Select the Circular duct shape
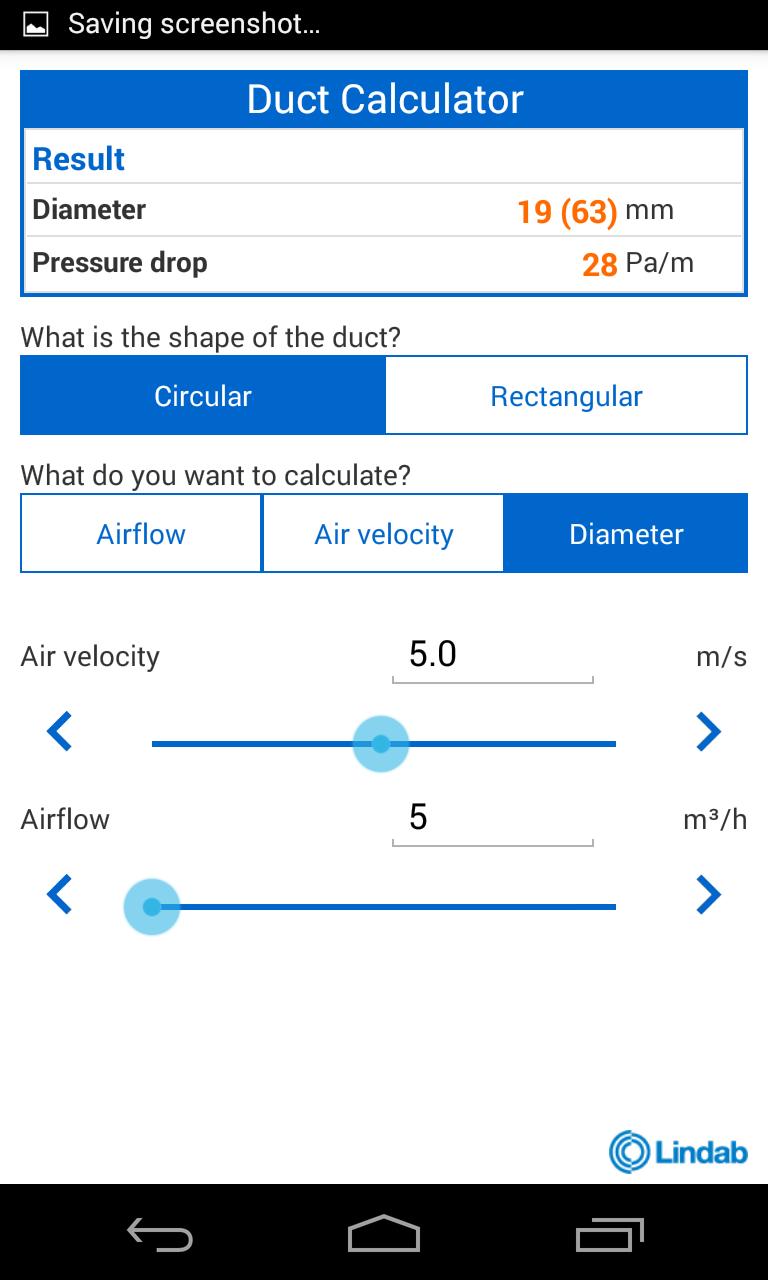 (203, 396)
